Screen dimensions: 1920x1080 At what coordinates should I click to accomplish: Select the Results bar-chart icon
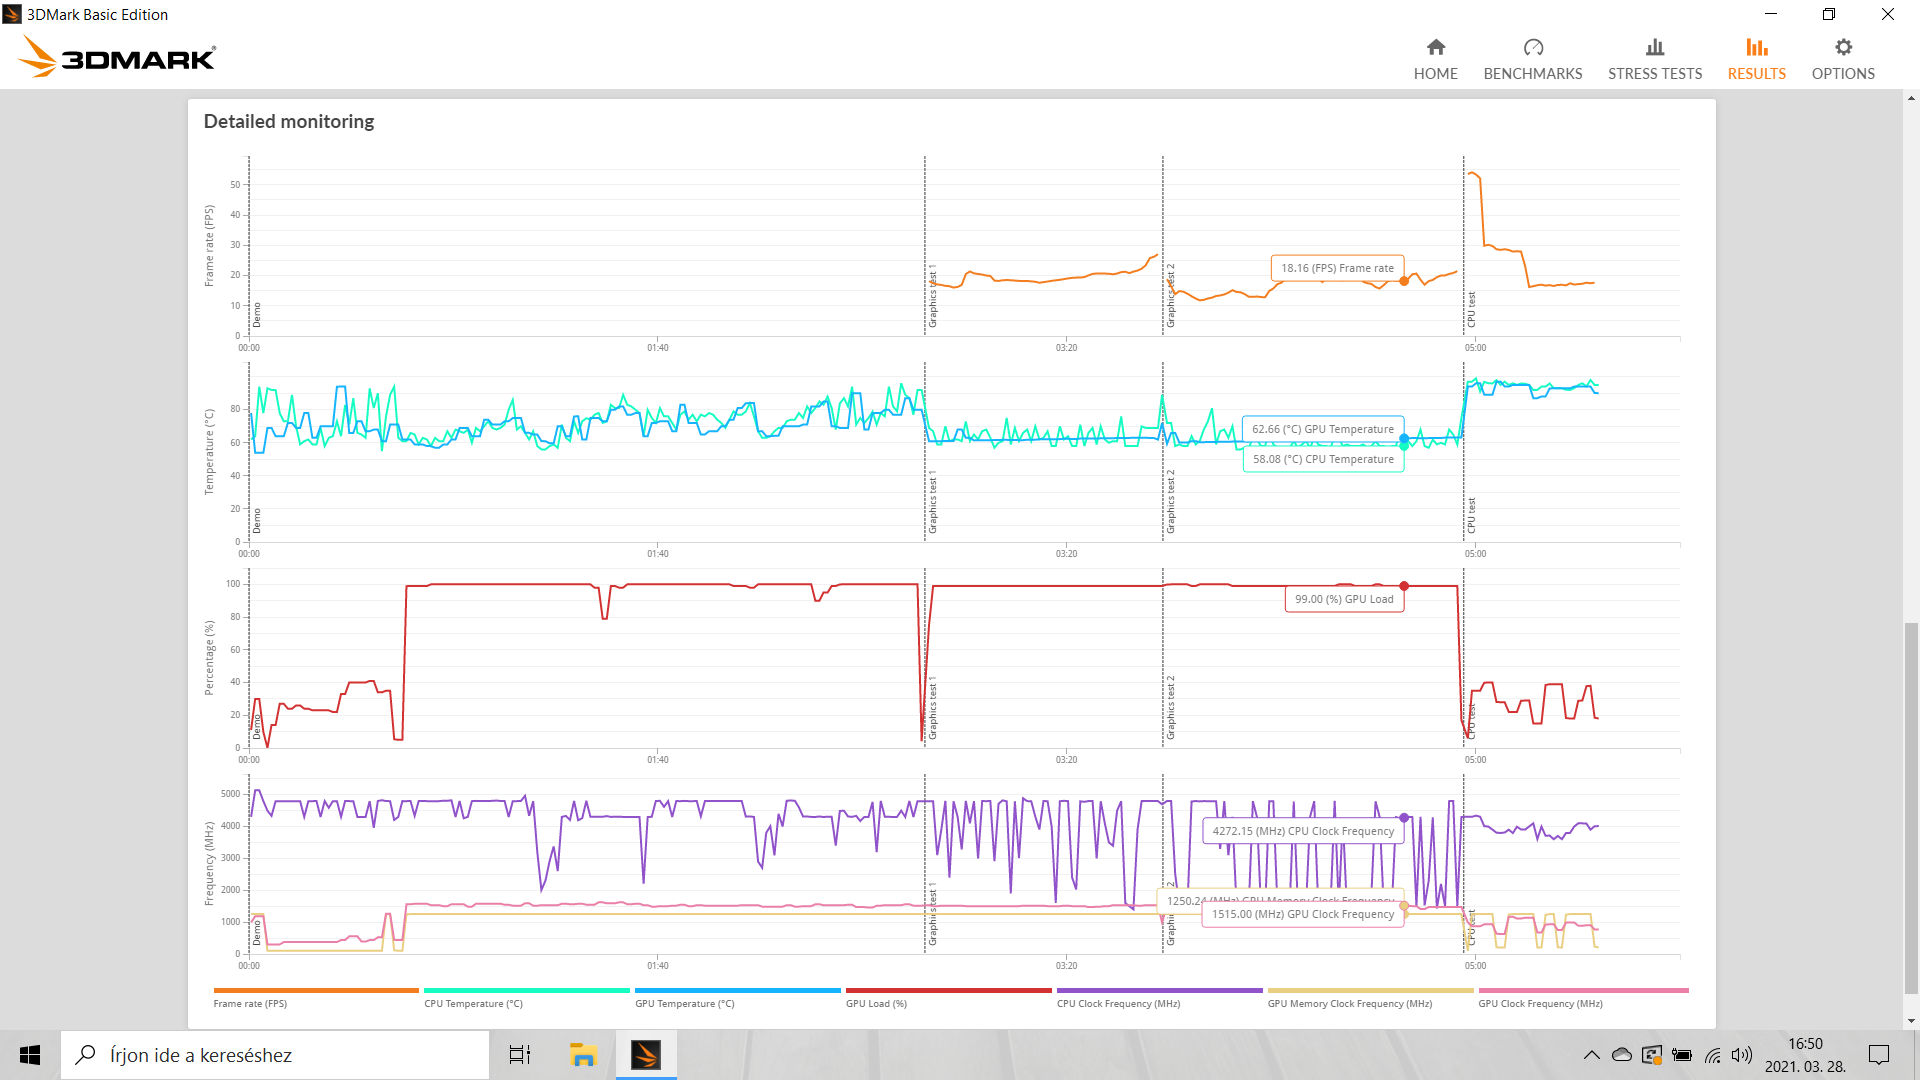[1756, 47]
